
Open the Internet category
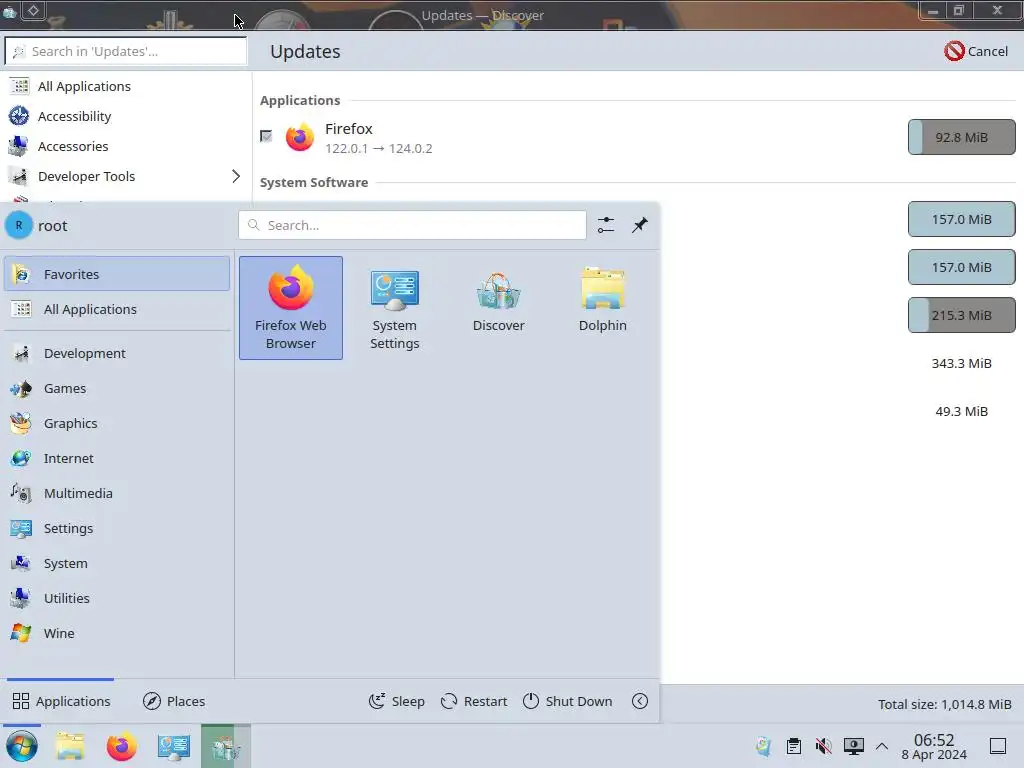click(x=117, y=458)
